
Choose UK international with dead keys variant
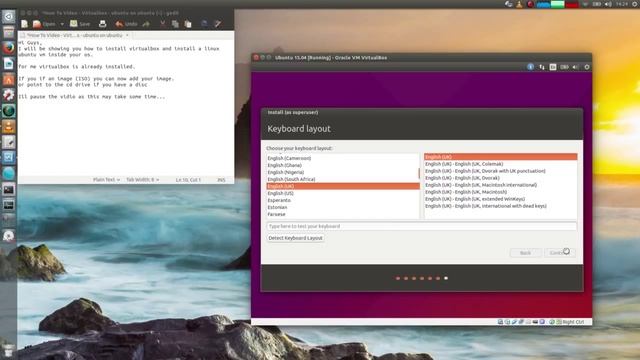pos(500,206)
